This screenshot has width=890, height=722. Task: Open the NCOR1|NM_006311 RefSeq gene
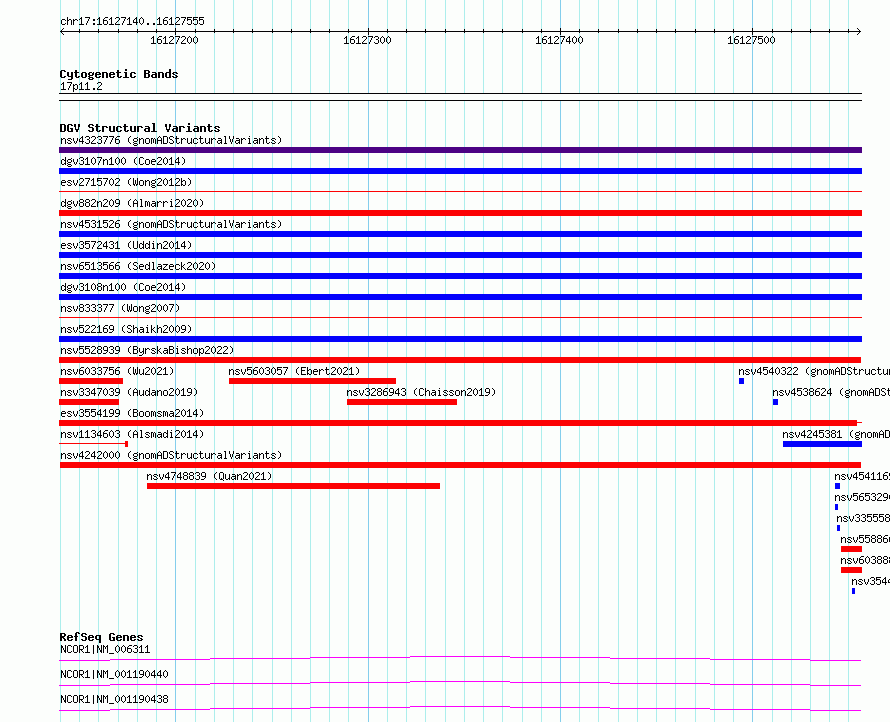tap(105, 649)
